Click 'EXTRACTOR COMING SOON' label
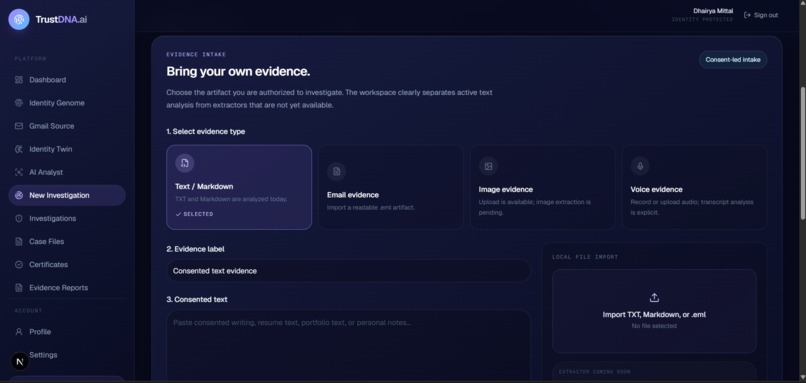Screen dimensions: 806x383 point(595,372)
